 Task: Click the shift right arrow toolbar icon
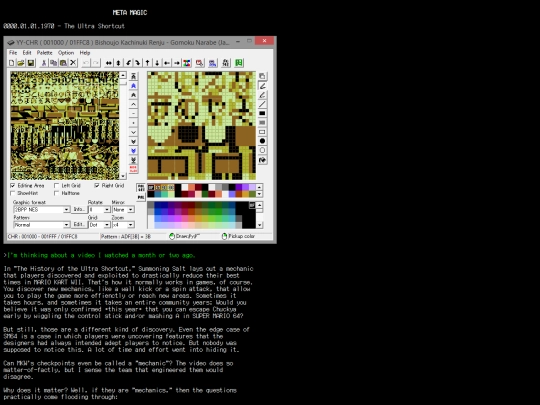[x=177, y=63]
